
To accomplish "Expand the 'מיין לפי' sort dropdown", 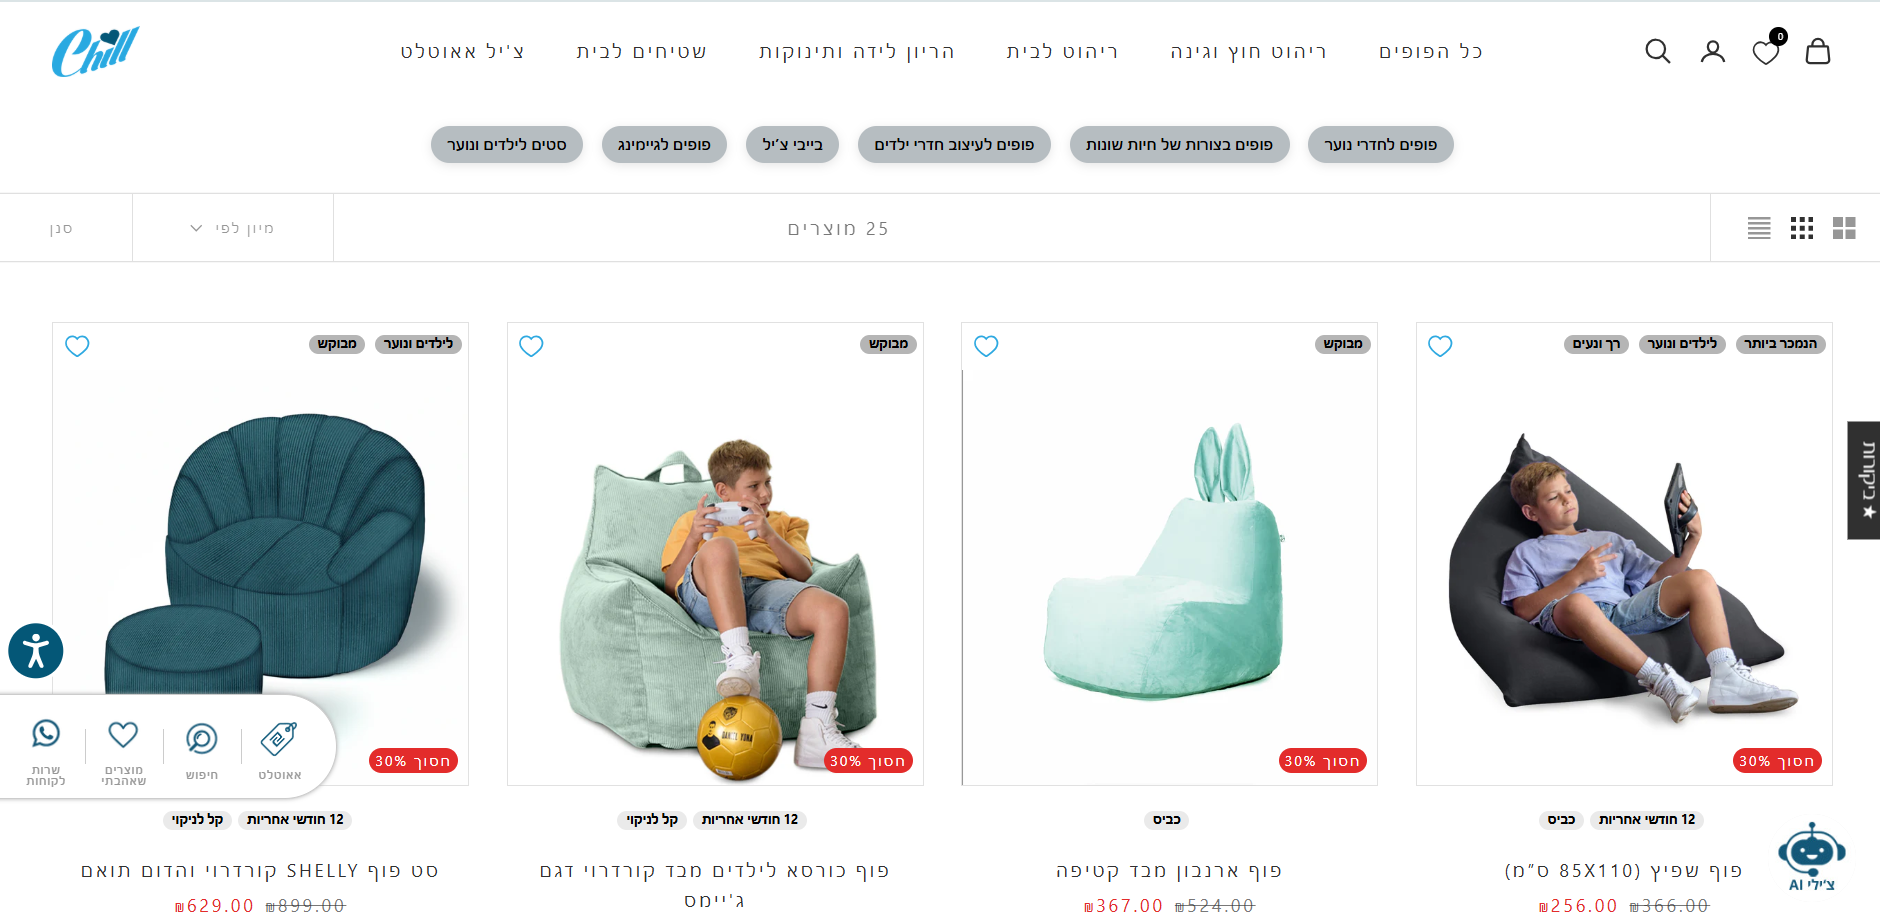I will coord(232,228).
